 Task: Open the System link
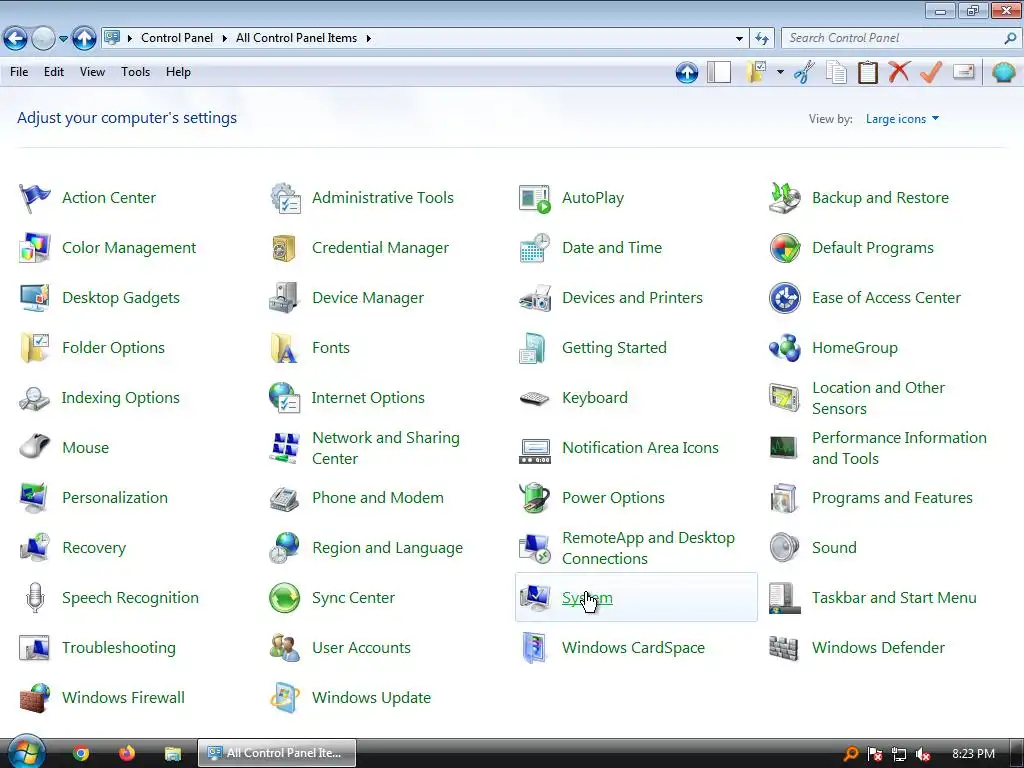click(587, 598)
